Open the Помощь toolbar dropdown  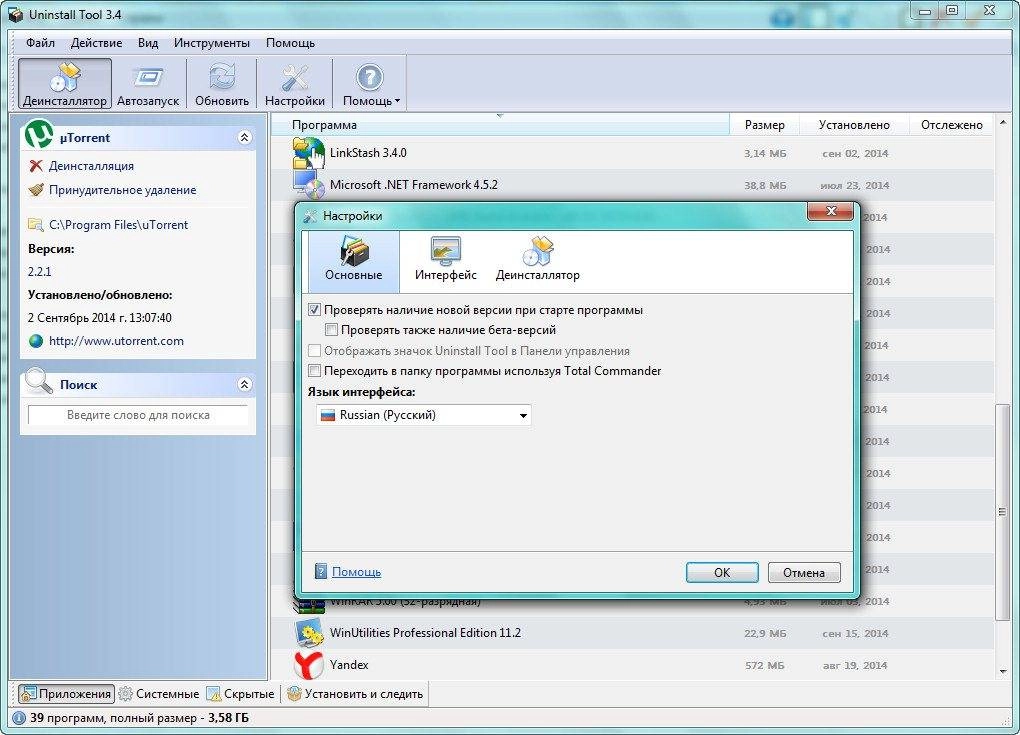370,84
